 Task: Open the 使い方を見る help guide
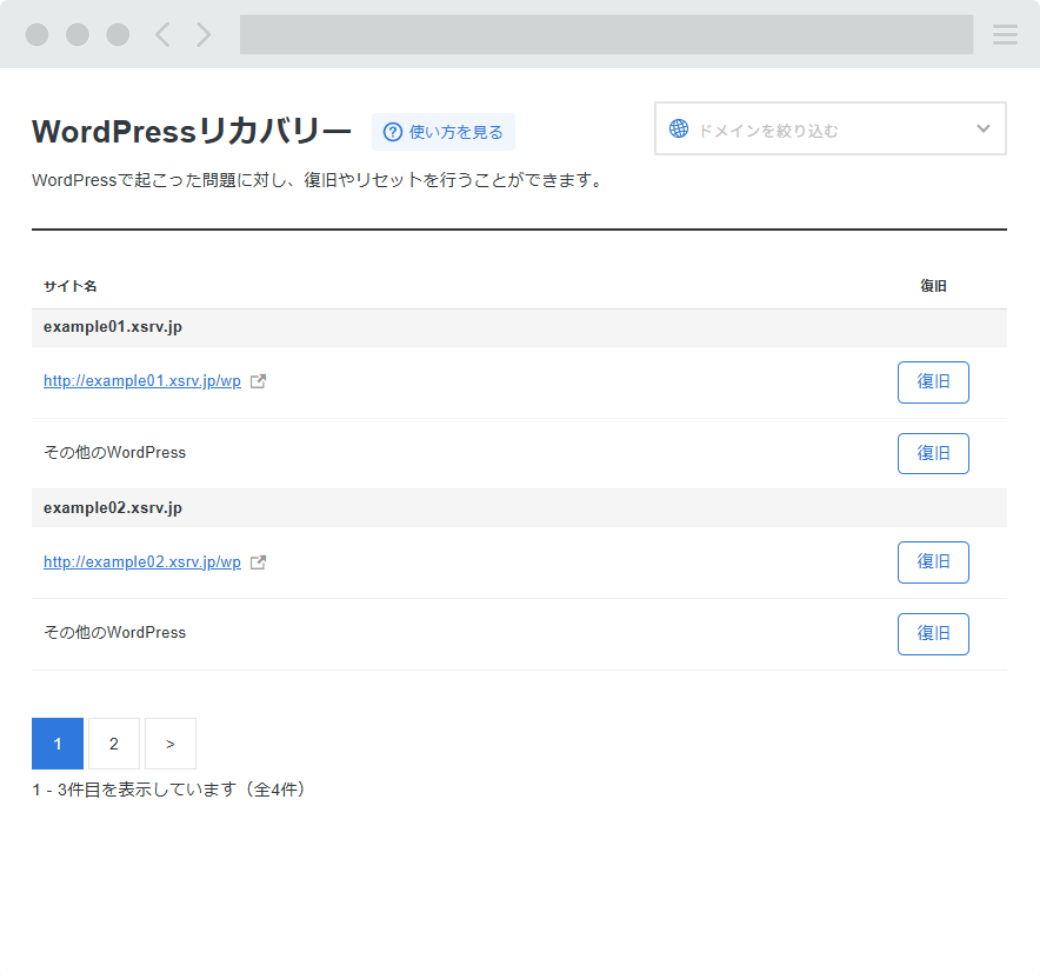443,132
